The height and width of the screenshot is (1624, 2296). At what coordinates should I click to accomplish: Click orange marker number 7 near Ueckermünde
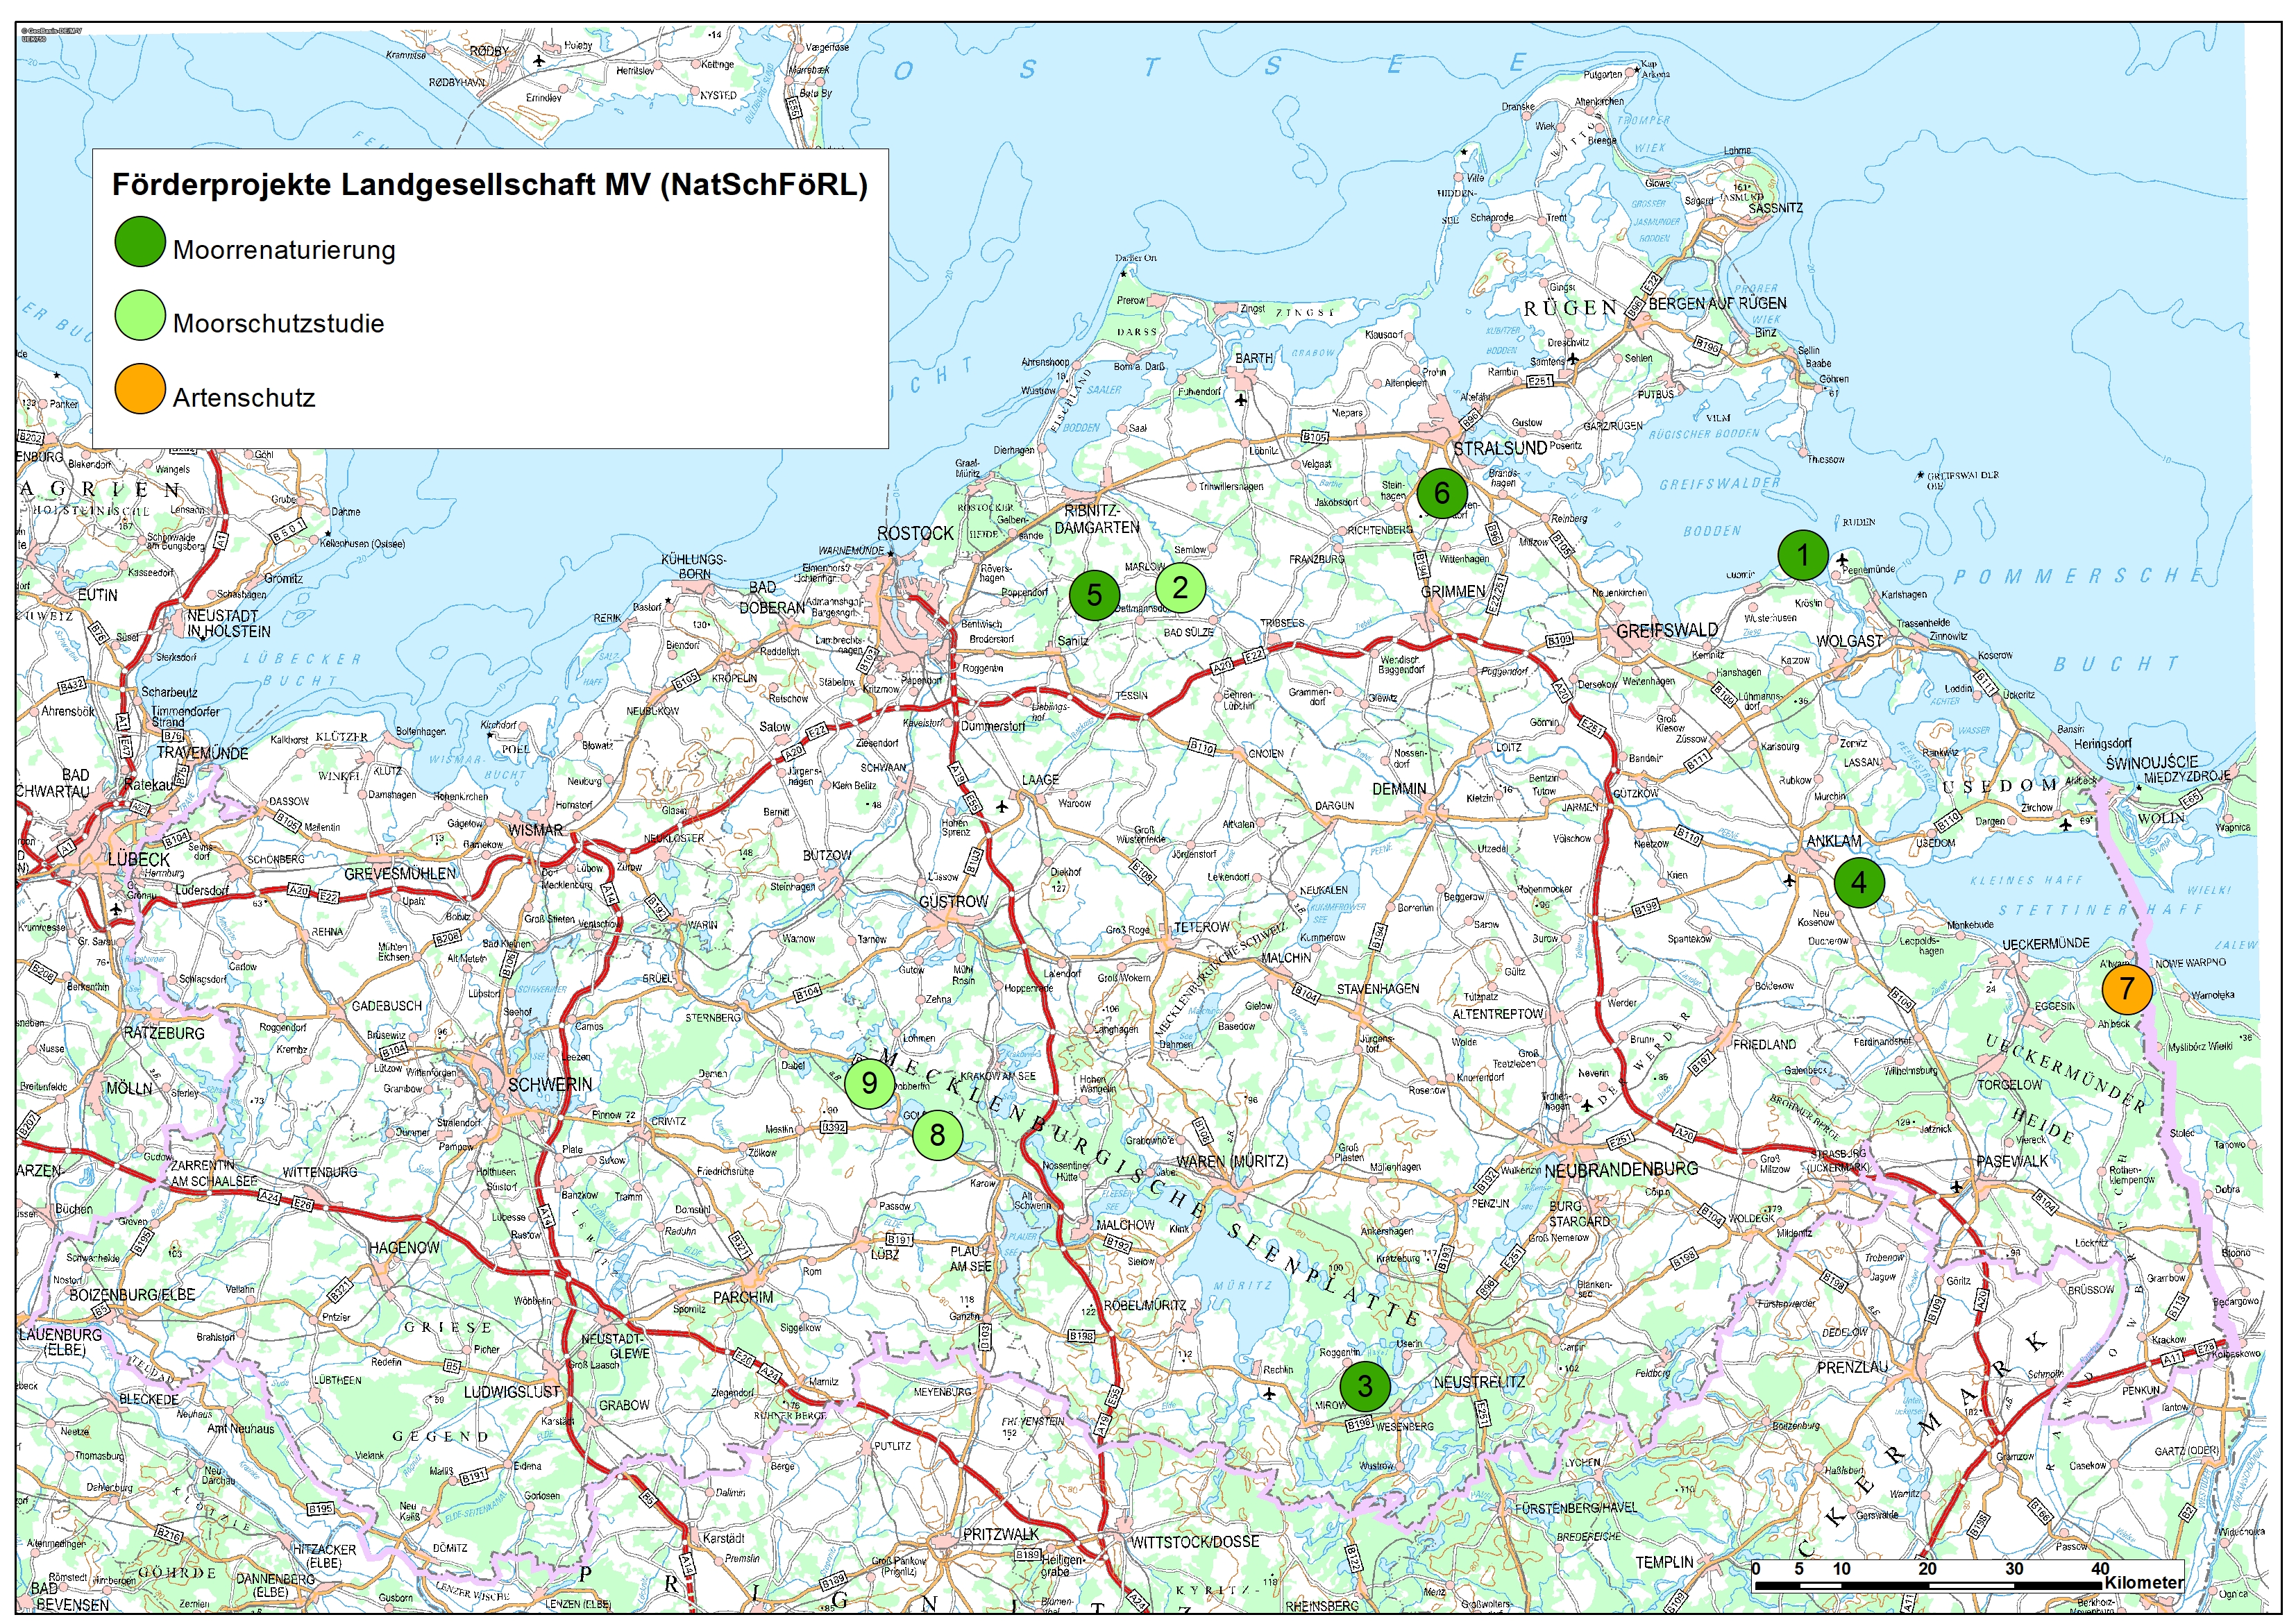[2127, 988]
